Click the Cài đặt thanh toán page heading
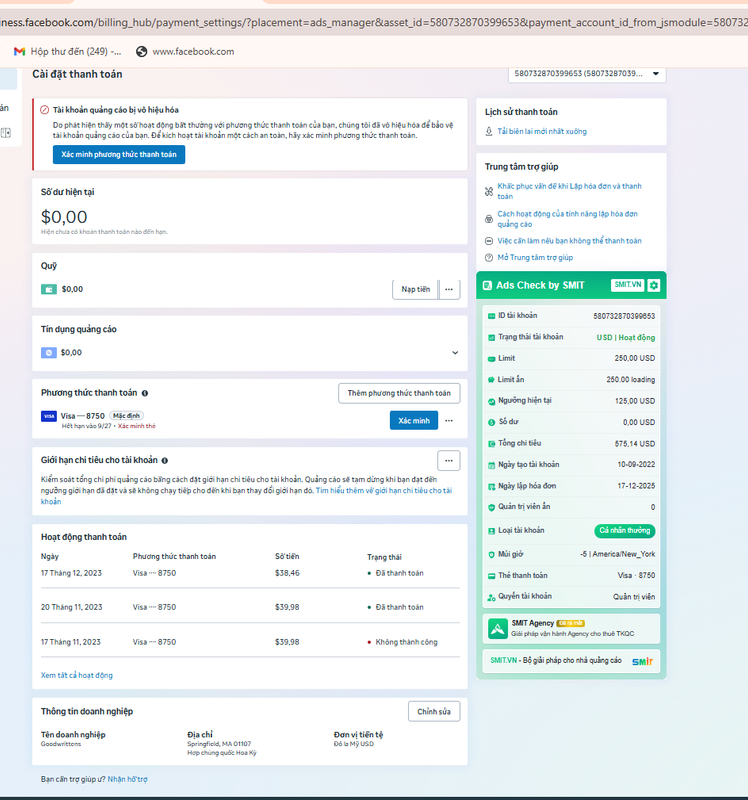This screenshot has width=748, height=800. (78, 74)
